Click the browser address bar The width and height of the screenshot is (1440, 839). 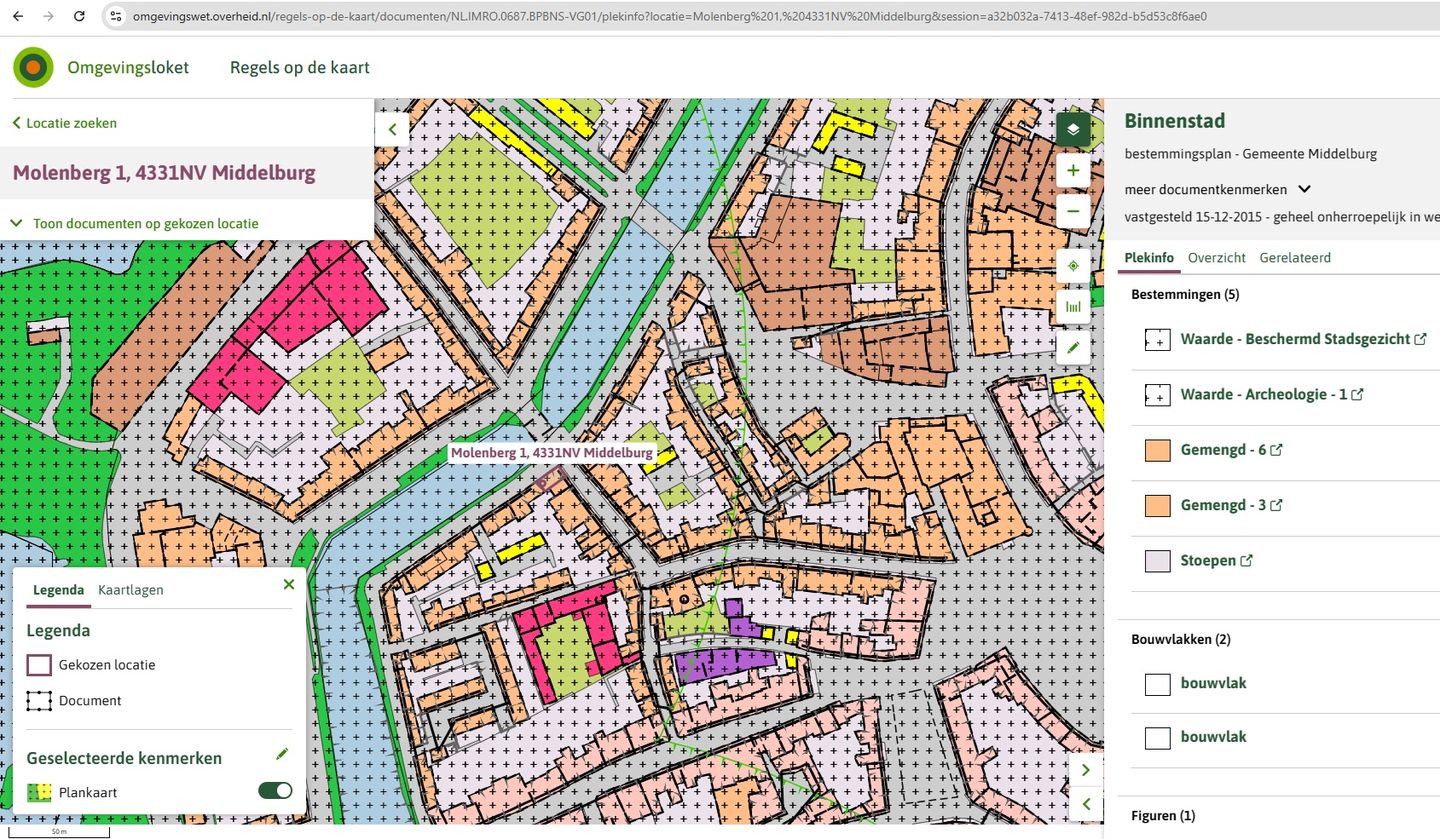pyautogui.click(x=670, y=16)
